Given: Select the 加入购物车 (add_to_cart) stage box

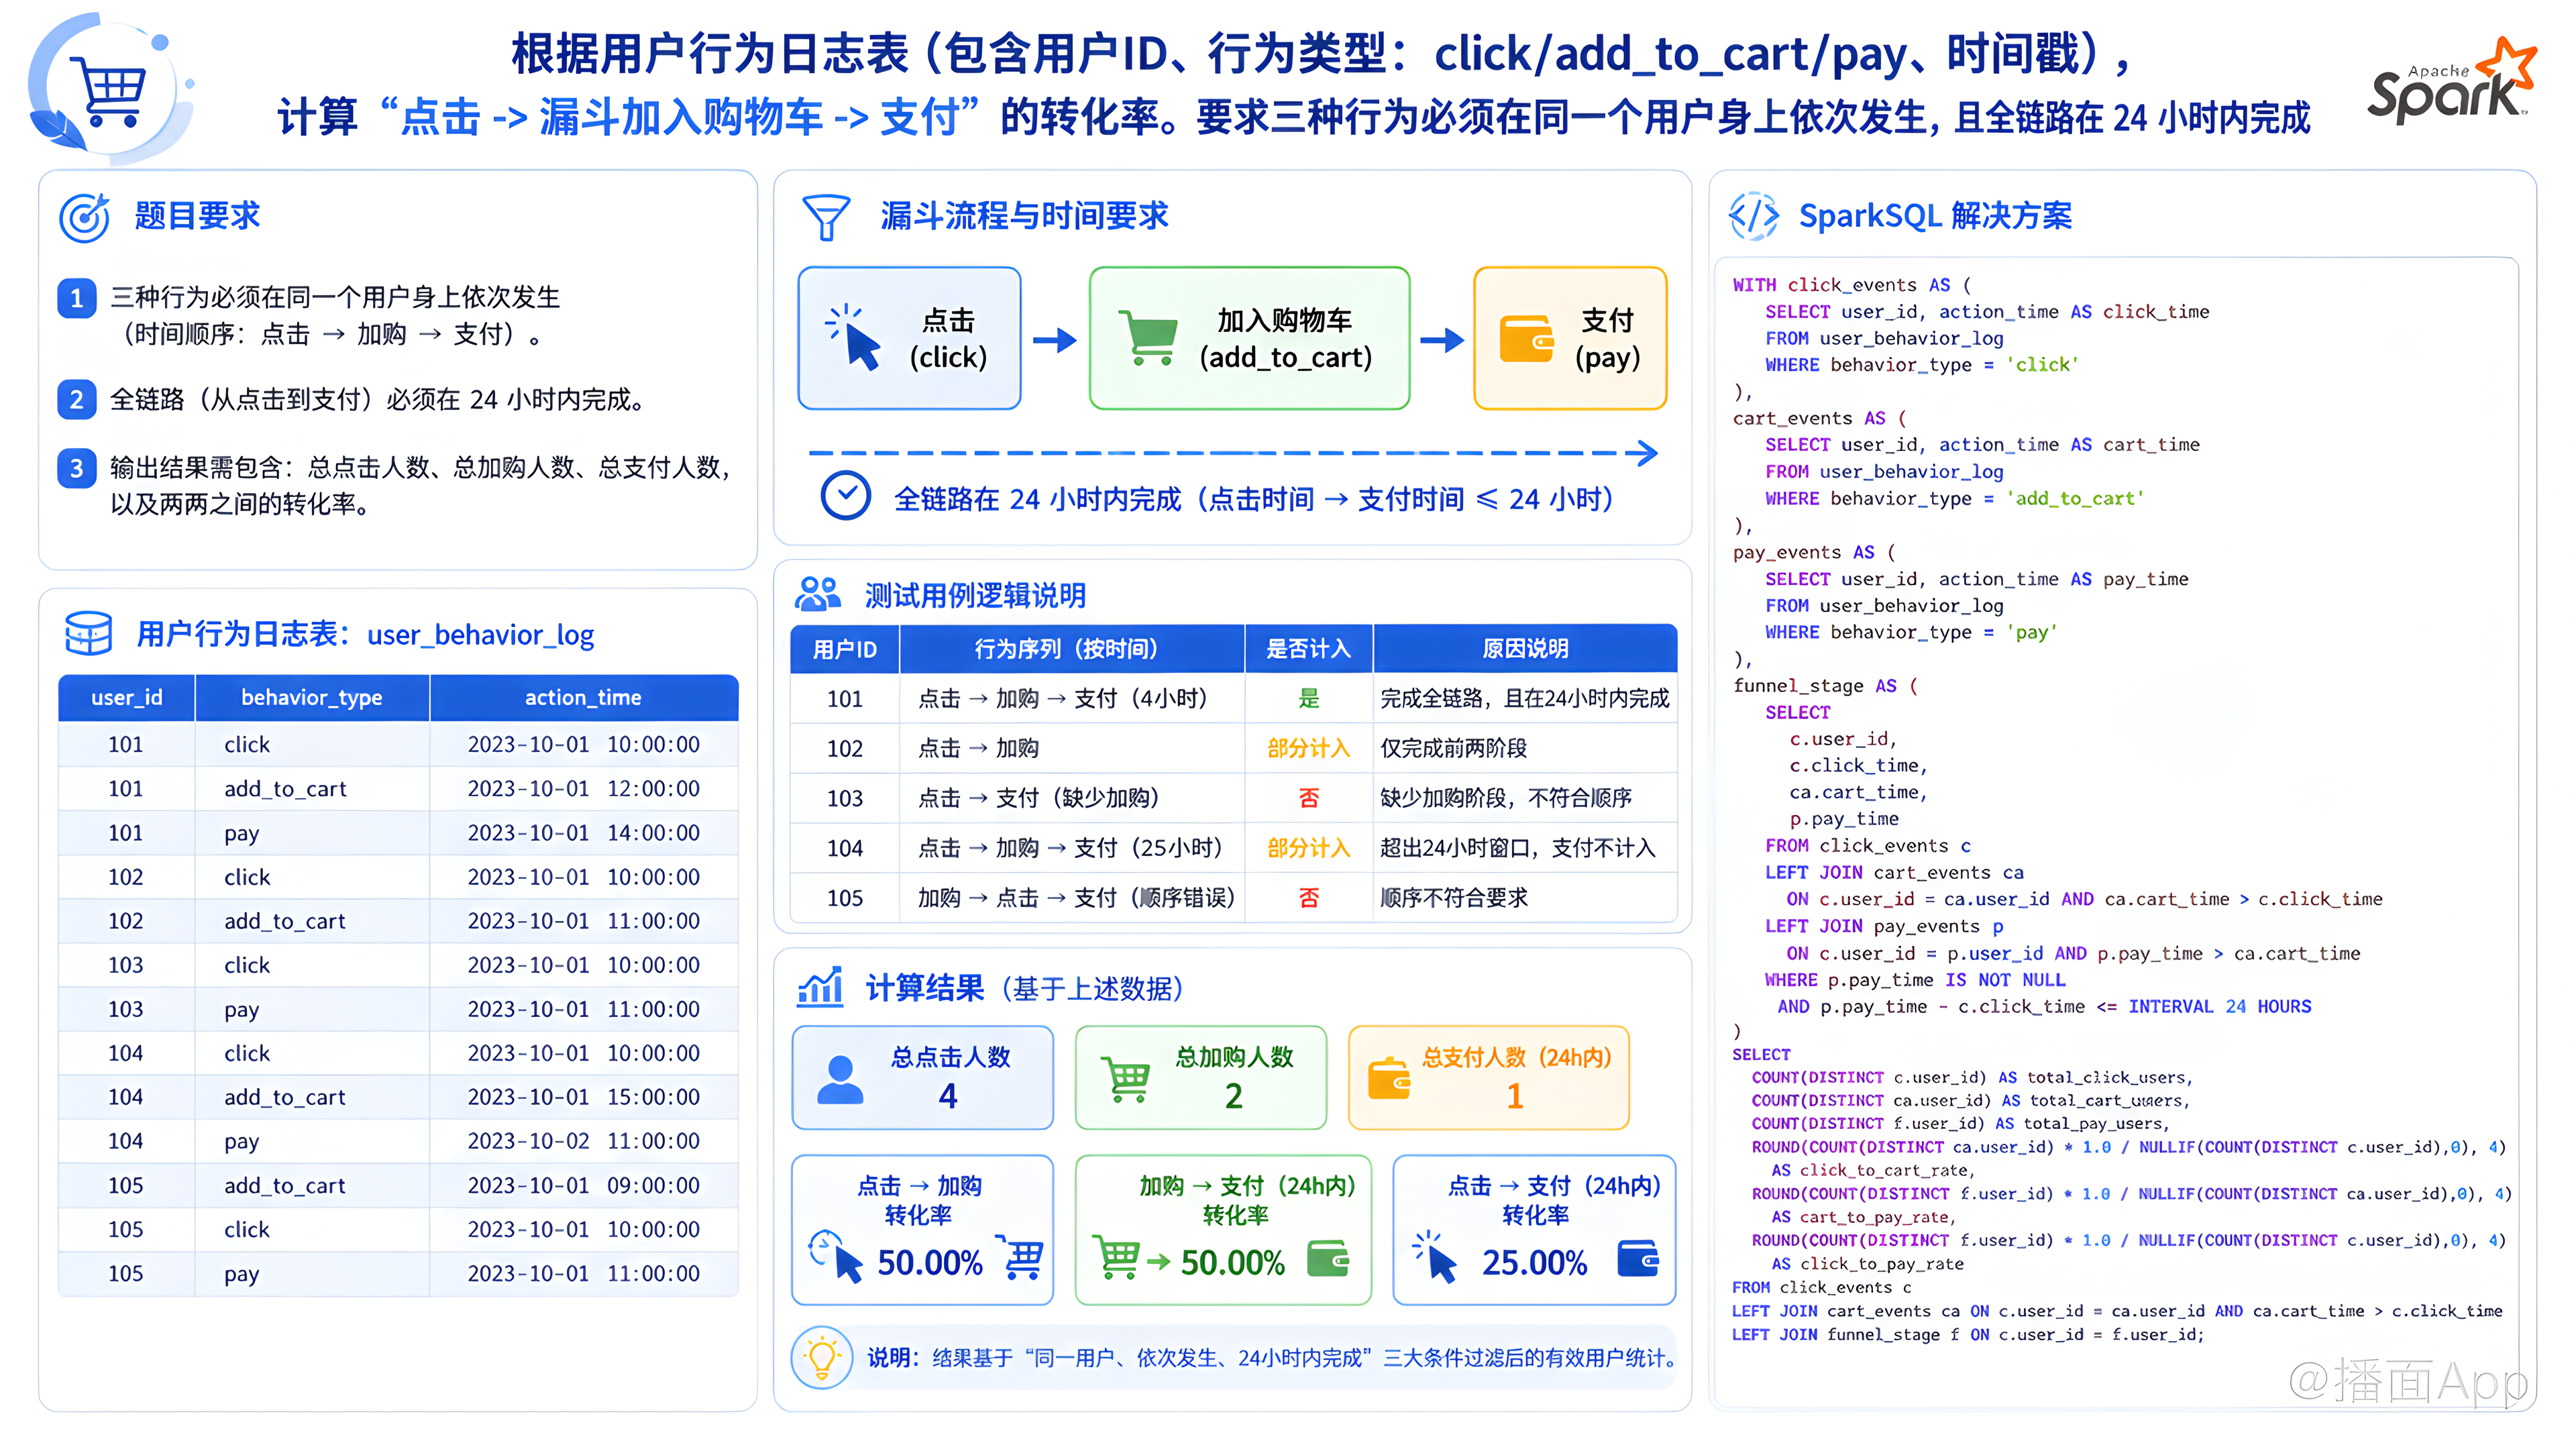Looking at the screenshot, I should 1249,338.
